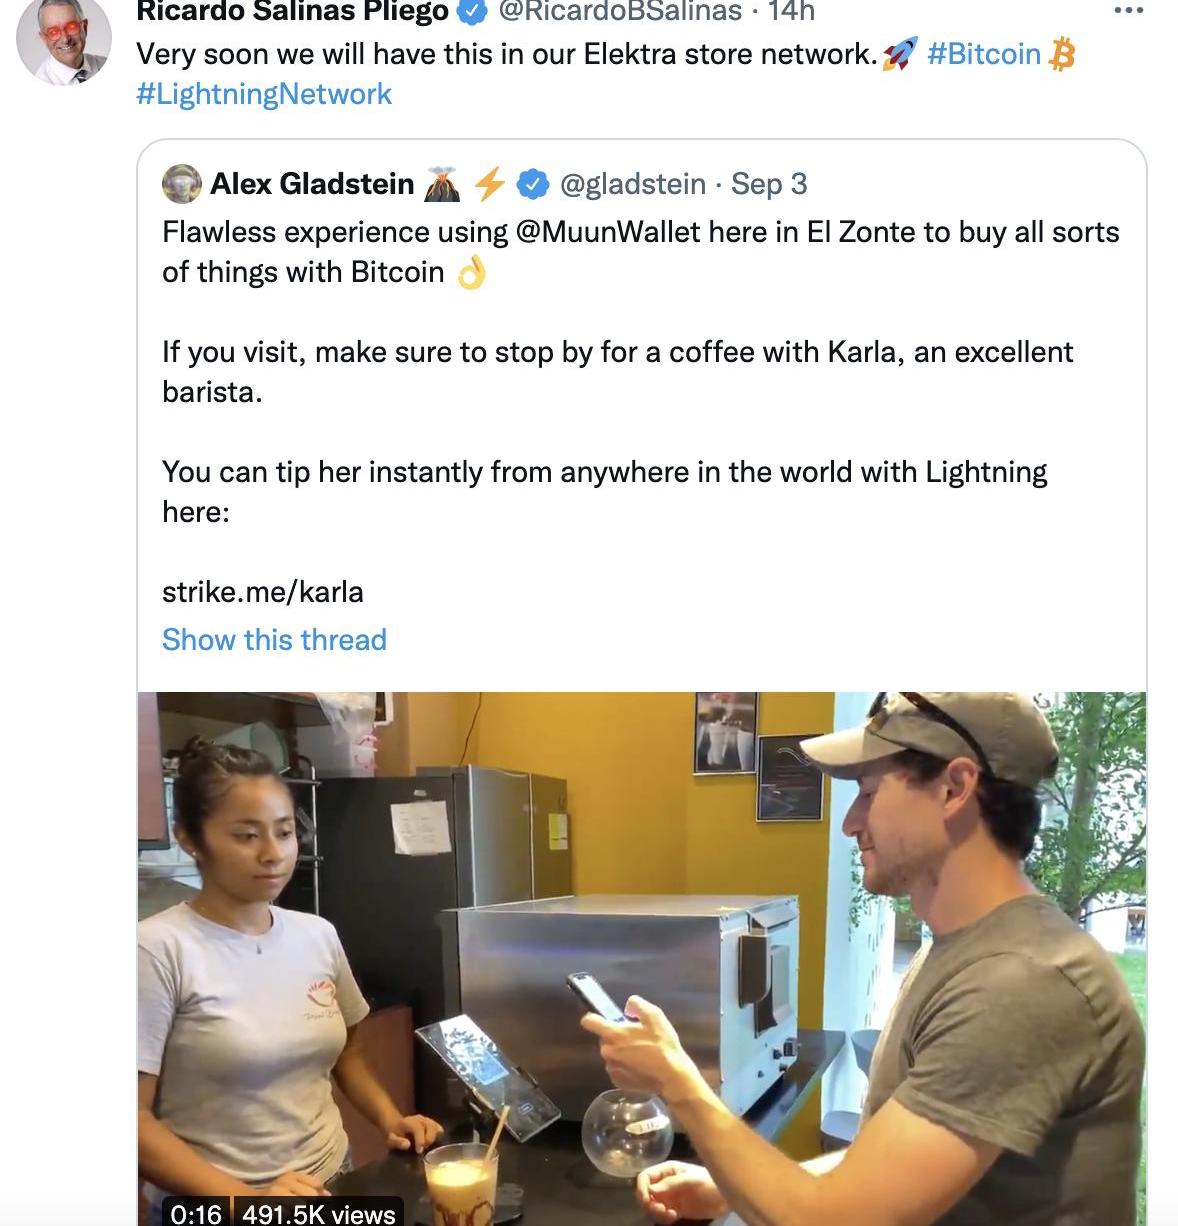The height and width of the screenshot is (1226, 1178).
Task: Play the embedded coffee shop video
Action: (641, 950)
